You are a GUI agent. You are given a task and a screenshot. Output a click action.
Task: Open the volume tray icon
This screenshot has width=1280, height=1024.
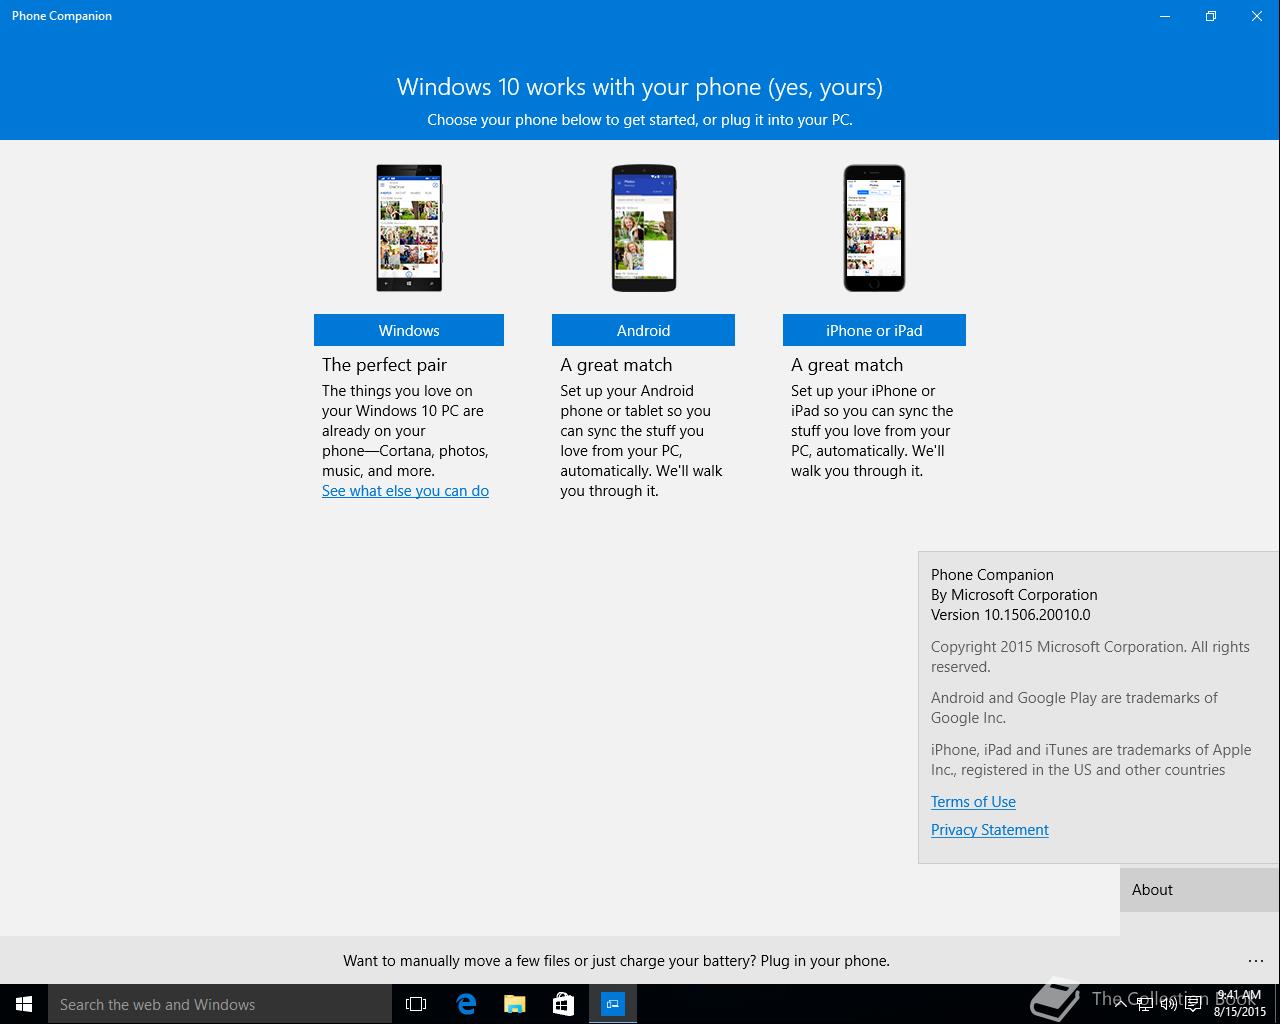(1168, 1004)
